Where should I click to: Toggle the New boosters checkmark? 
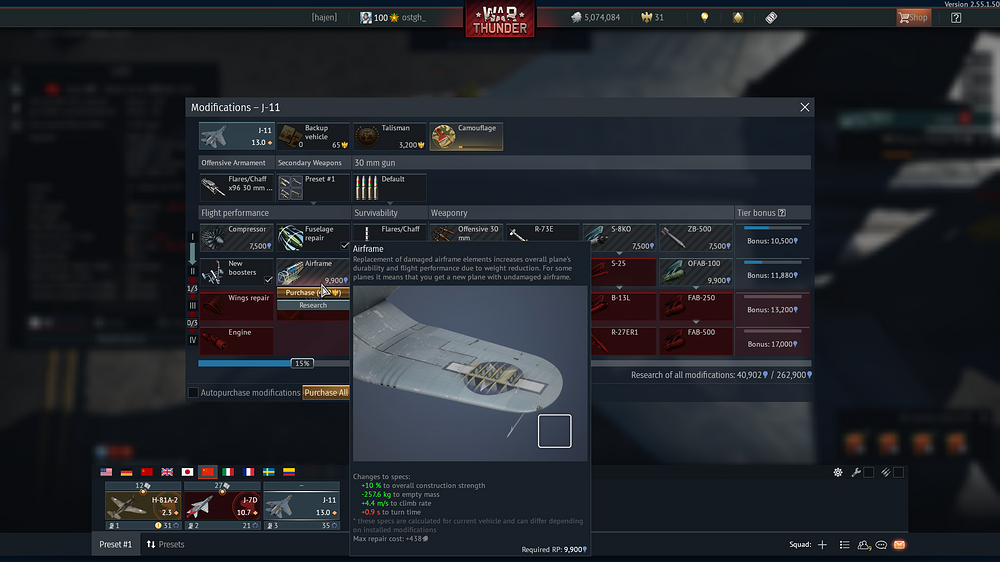click(268, 280)
